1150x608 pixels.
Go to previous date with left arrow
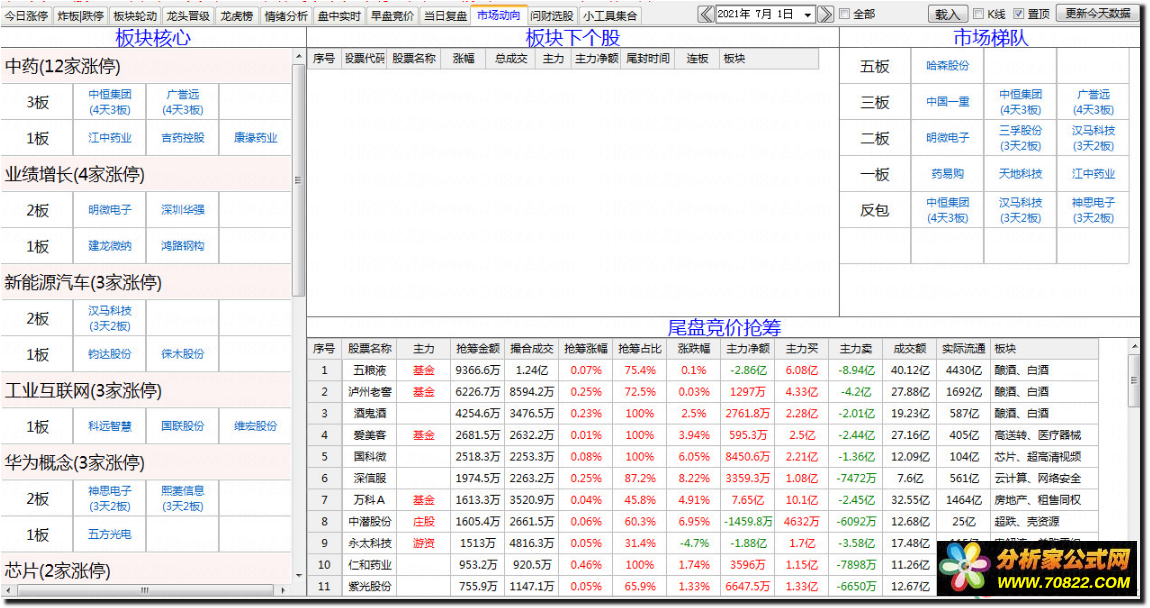pos(706,14)
